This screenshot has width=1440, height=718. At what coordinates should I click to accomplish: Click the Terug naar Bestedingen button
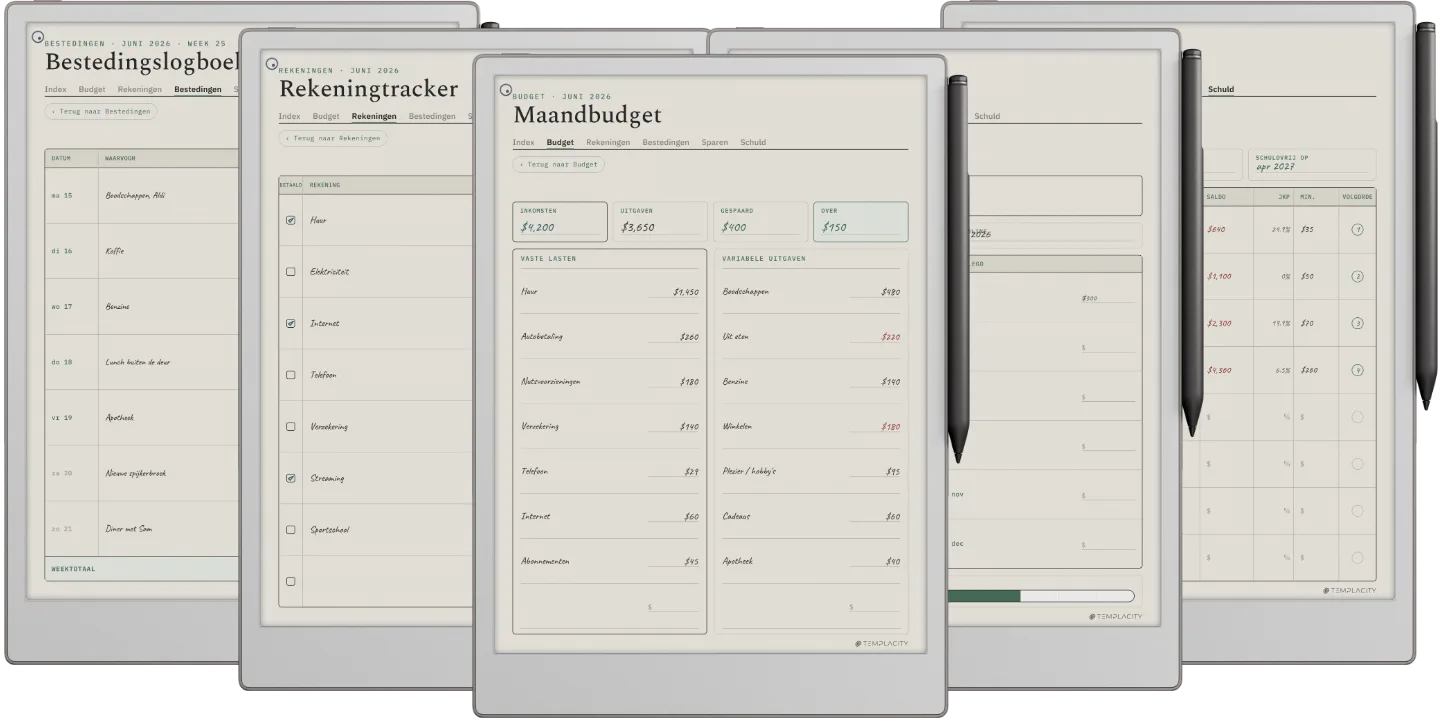101,111
